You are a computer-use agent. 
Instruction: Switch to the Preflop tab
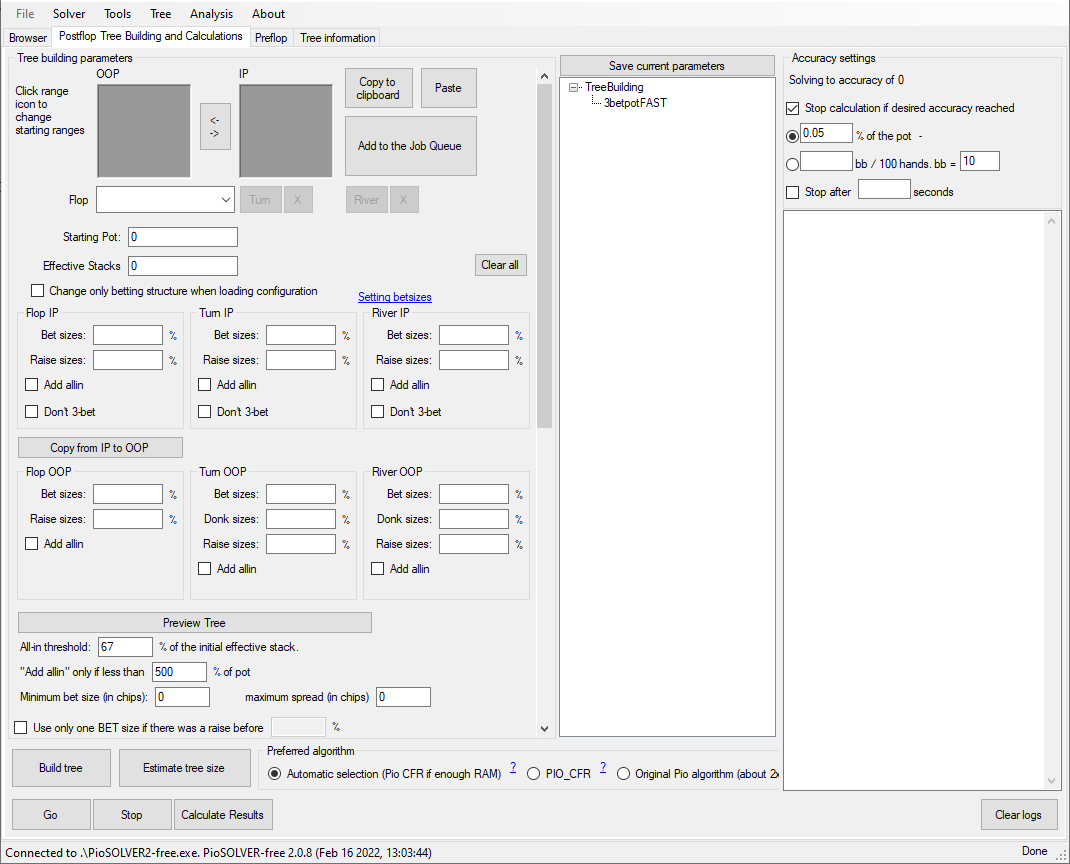click(271, 38)
